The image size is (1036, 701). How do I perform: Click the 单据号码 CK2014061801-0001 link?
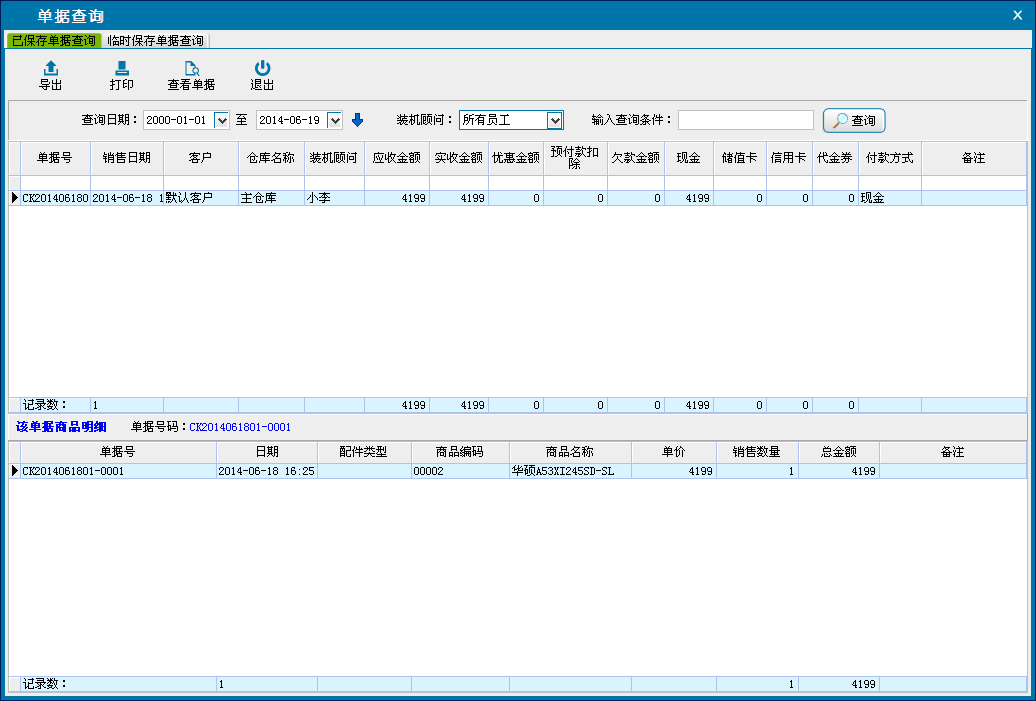(x=240, y=427)
